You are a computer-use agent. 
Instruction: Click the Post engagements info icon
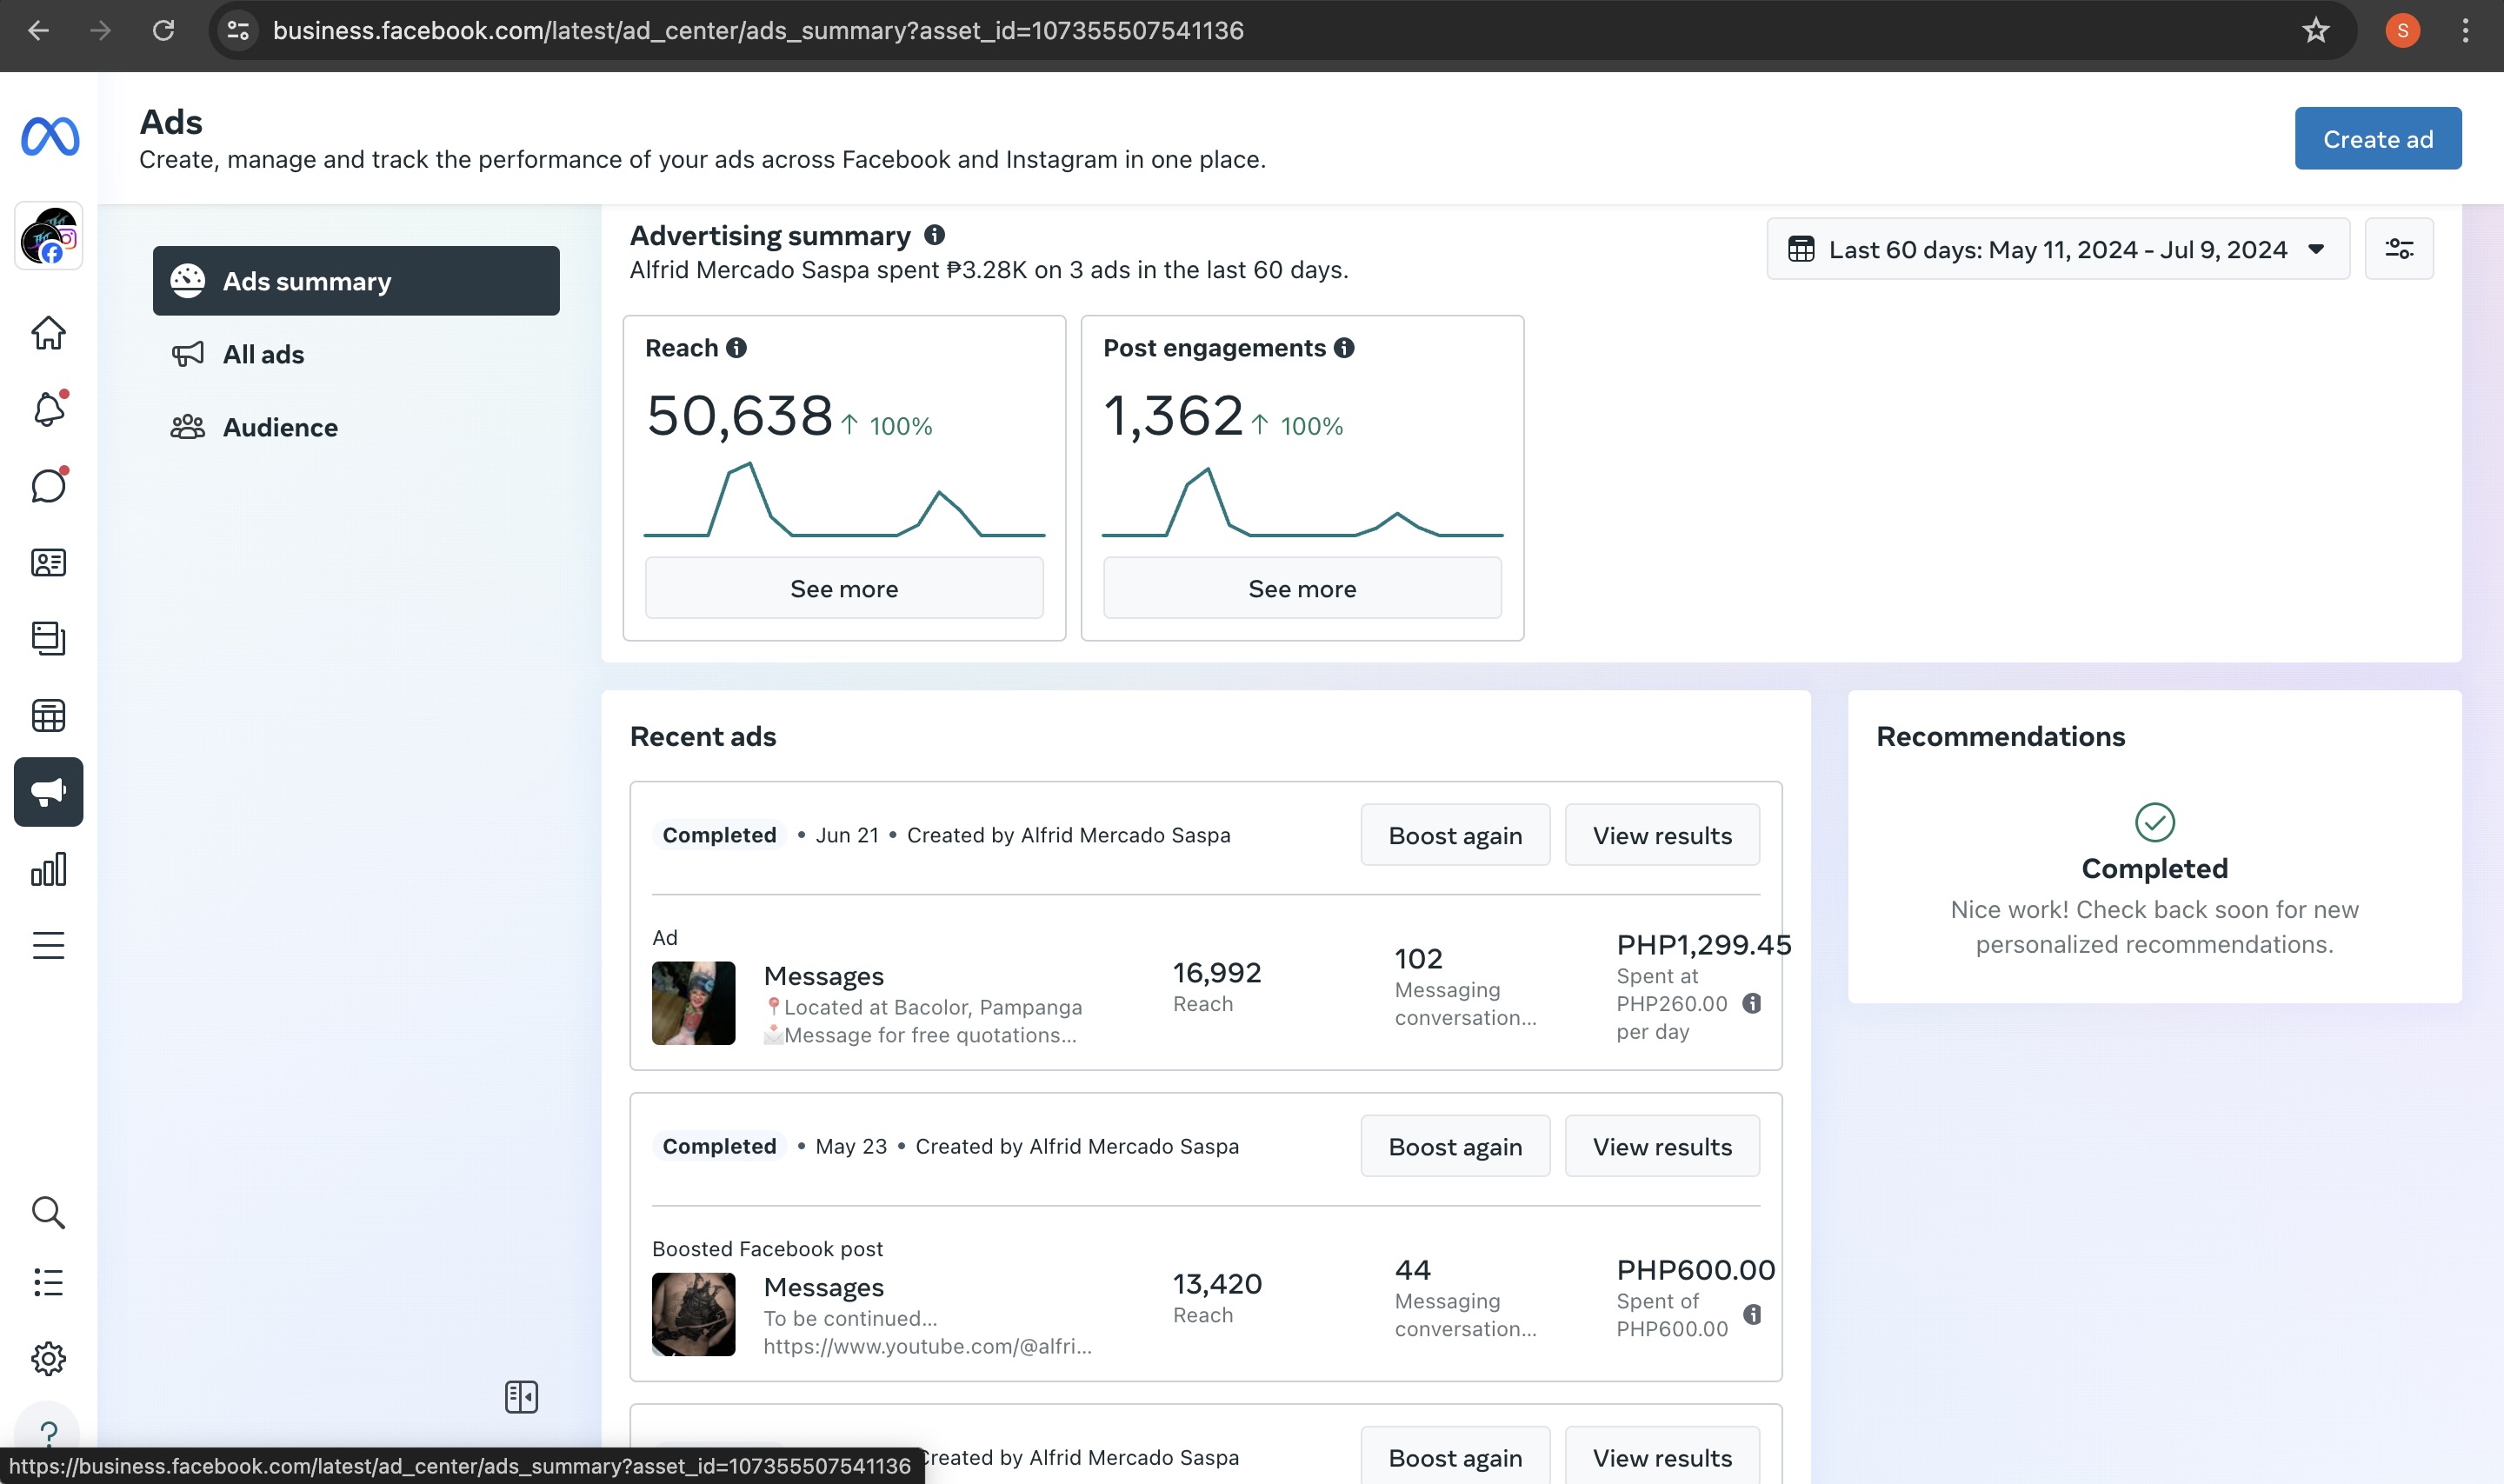[1344, 348]
